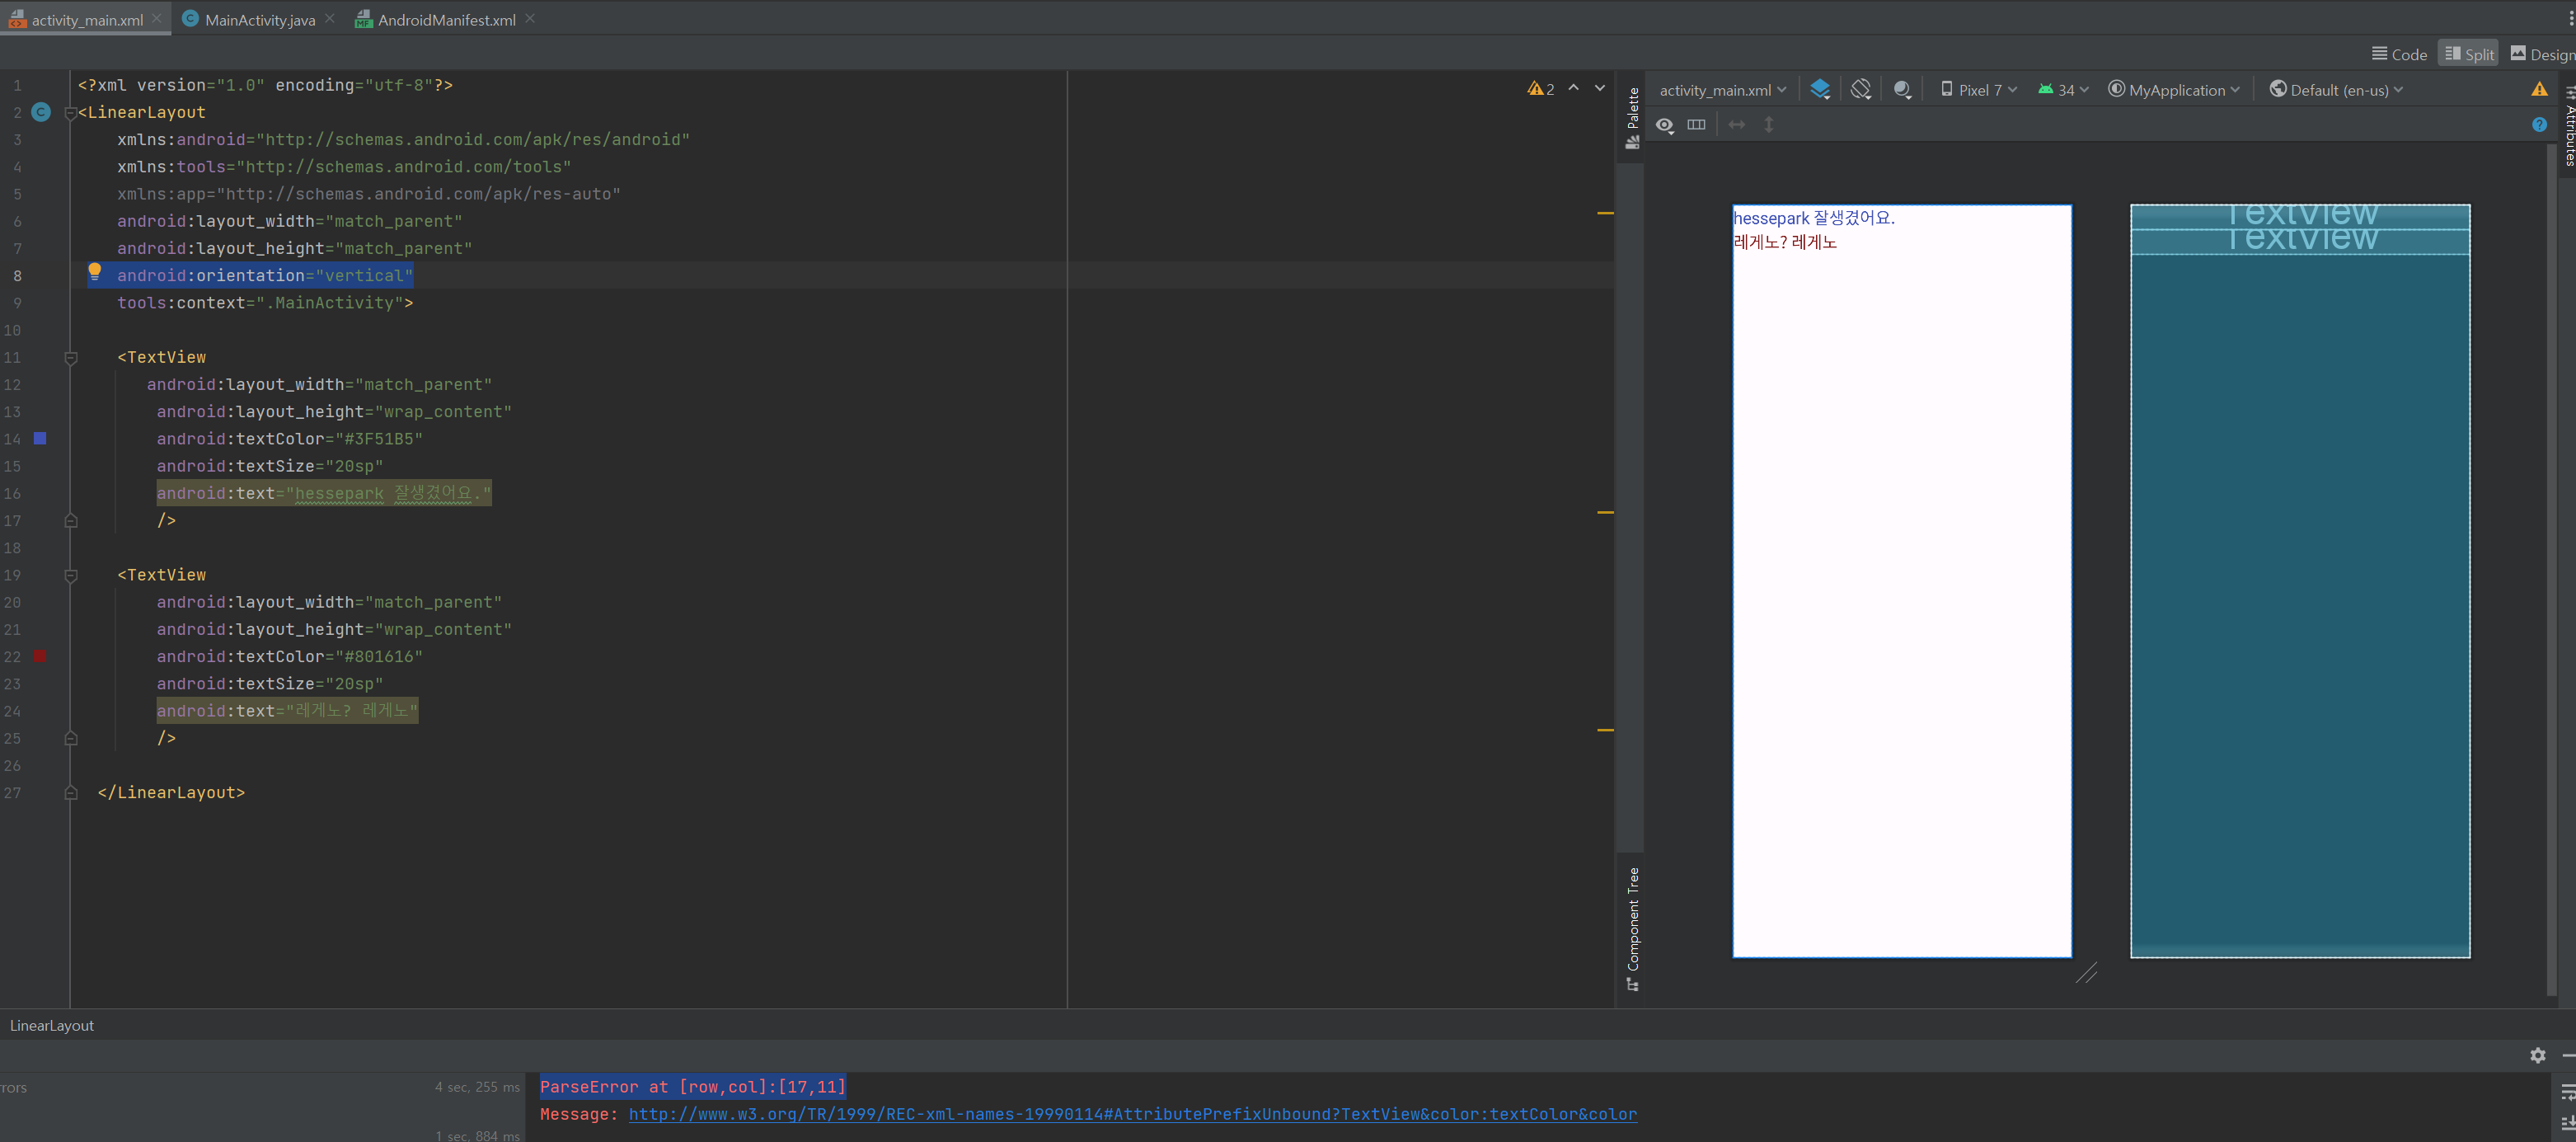Jump to previous highlighted warning arrow
Screen dimensions: 2576x1142
tap(1573, 88)
